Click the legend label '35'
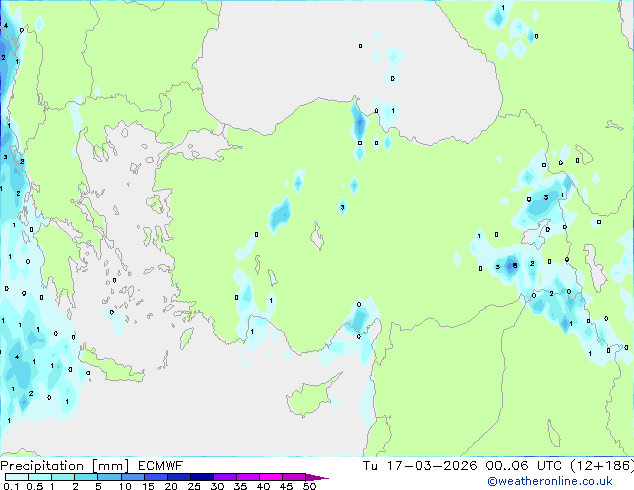The image size is (634, 490). 240,486
